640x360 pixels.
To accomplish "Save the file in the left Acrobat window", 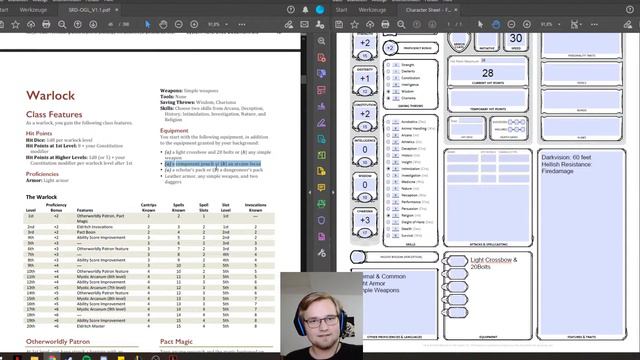I will point(1,24).
